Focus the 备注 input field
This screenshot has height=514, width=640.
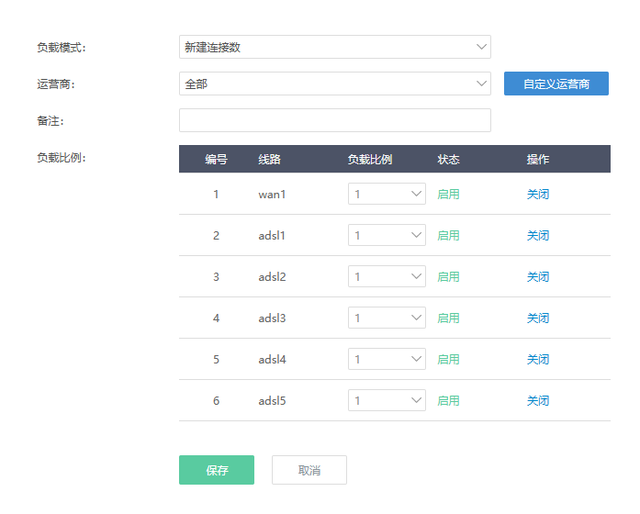click(335, 120)
